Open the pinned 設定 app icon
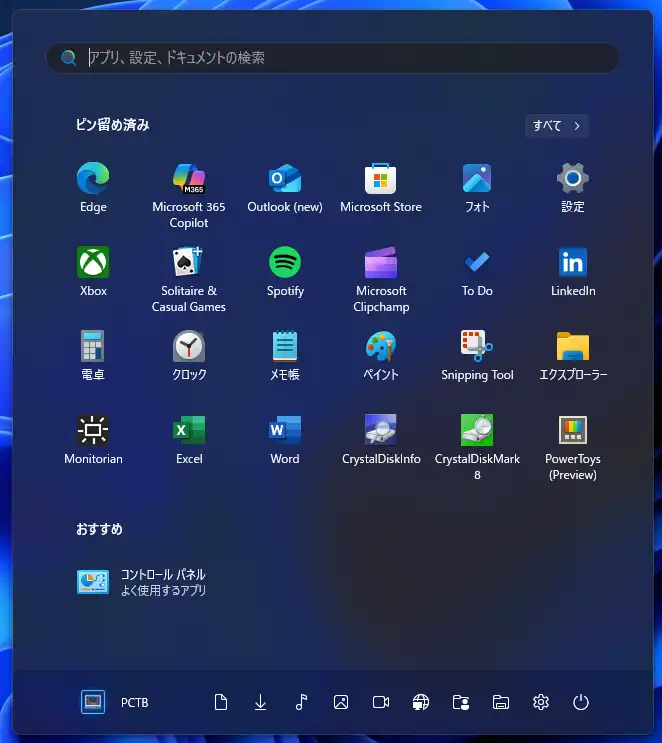This screenshot has width=662, height=743. 573,188
